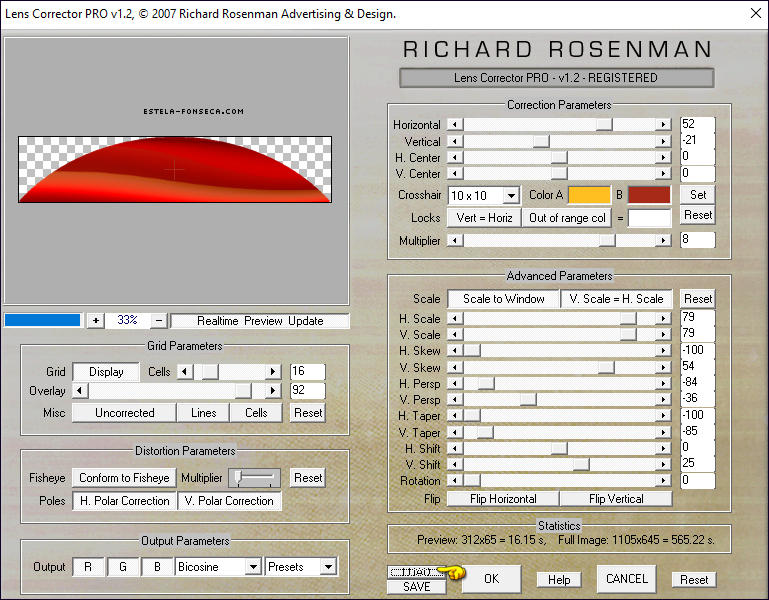Click the Horizontal value field

click(x=697, y=124)
